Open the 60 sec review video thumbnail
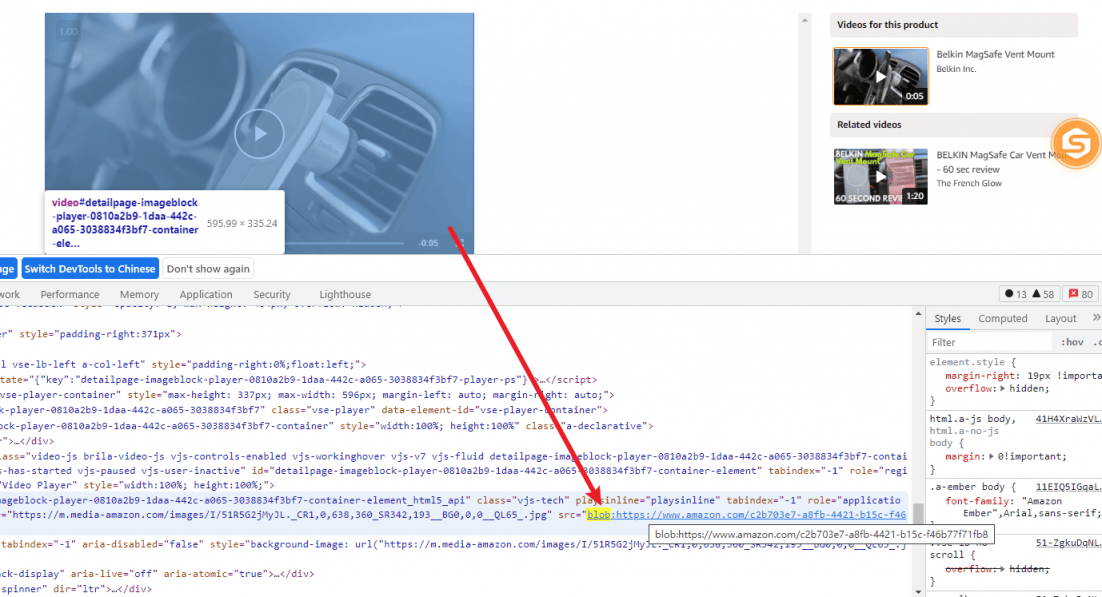1102x597 pixels. coord(881,176)
